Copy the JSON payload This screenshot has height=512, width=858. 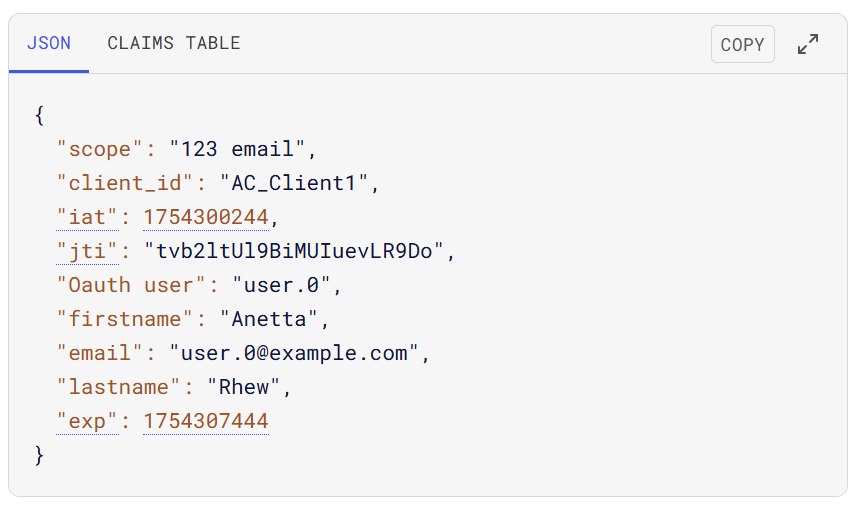pos(743,44)
